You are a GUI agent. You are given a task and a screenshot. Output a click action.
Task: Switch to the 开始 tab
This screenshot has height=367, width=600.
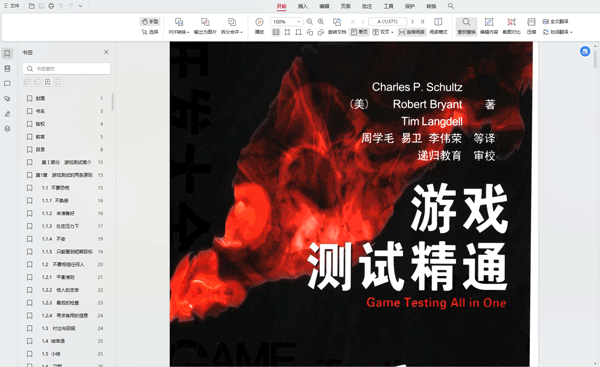tap(282, 6)
